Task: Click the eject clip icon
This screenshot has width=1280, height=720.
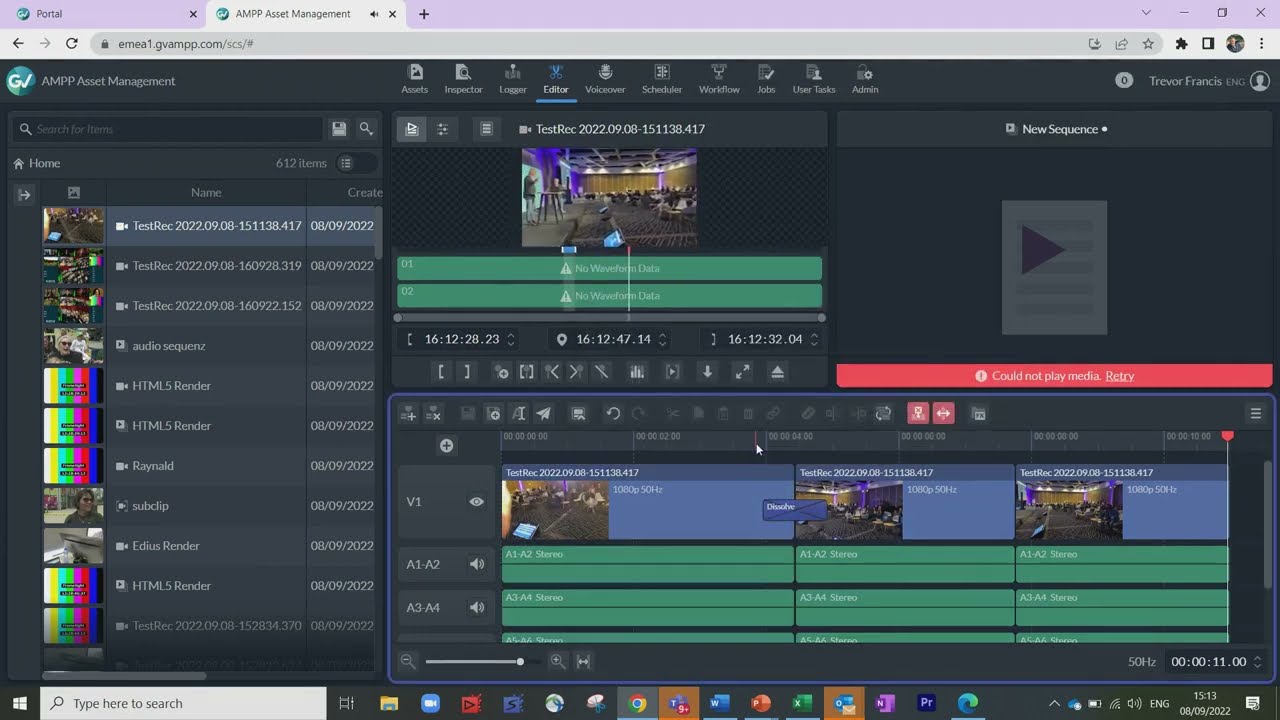Action: pos(778,372)
